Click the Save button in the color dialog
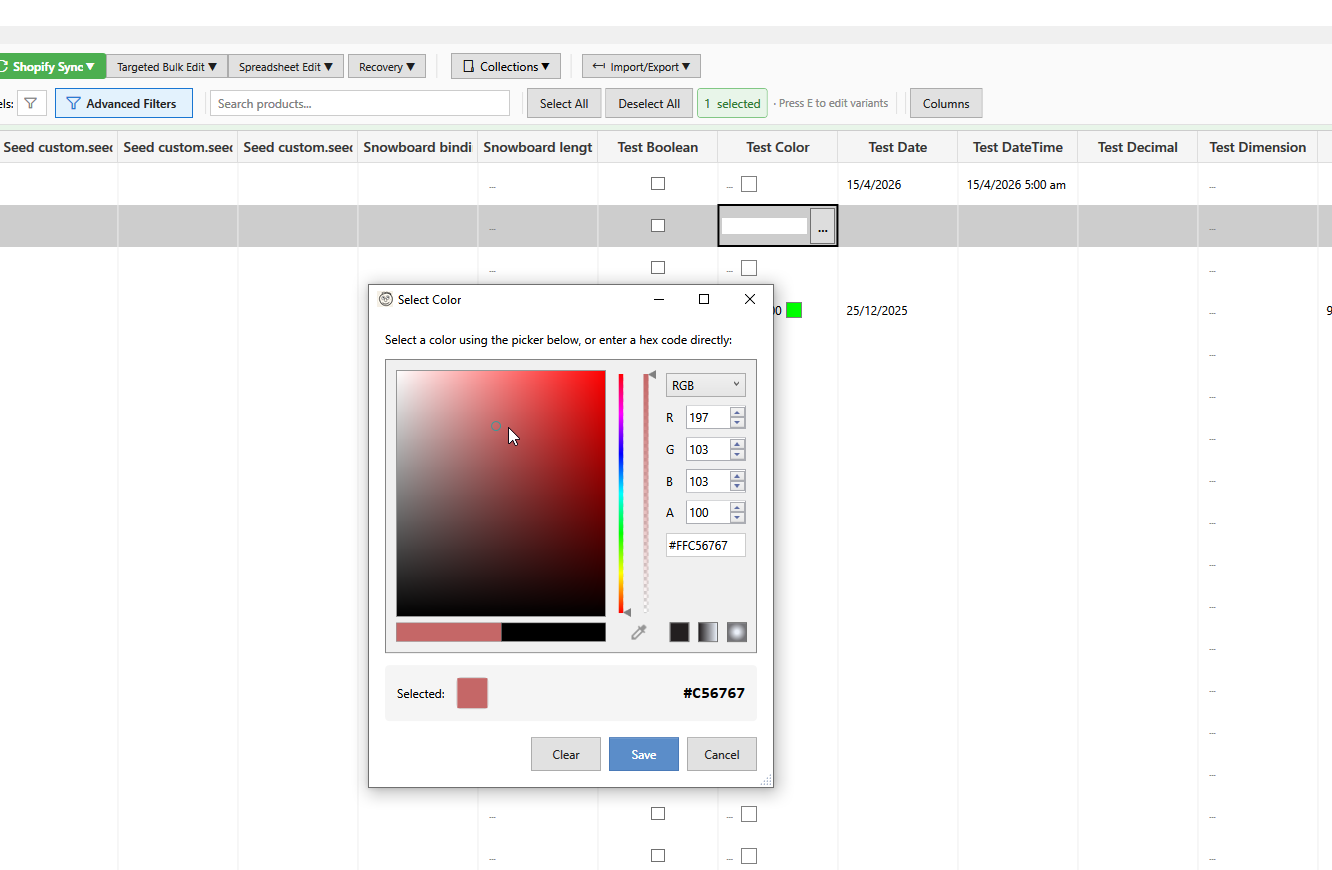Viewport: 1332px width, 870px height. pos(643,754)
